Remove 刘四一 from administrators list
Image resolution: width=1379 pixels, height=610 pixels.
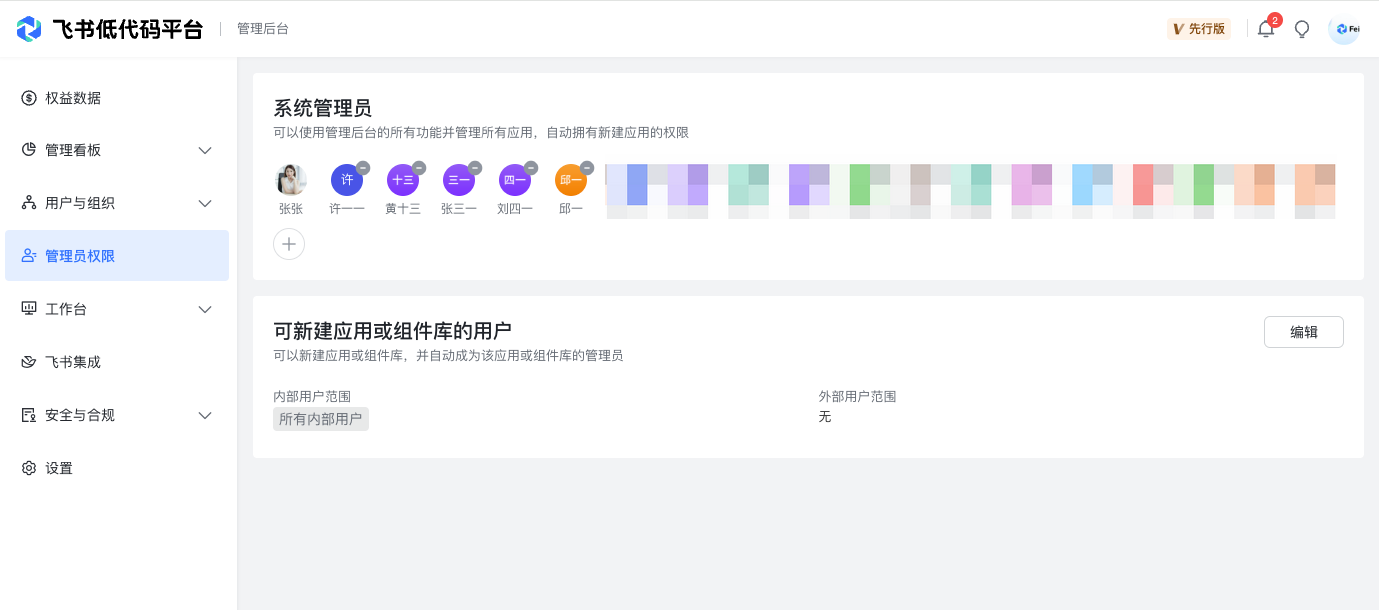tap(531, 168)
